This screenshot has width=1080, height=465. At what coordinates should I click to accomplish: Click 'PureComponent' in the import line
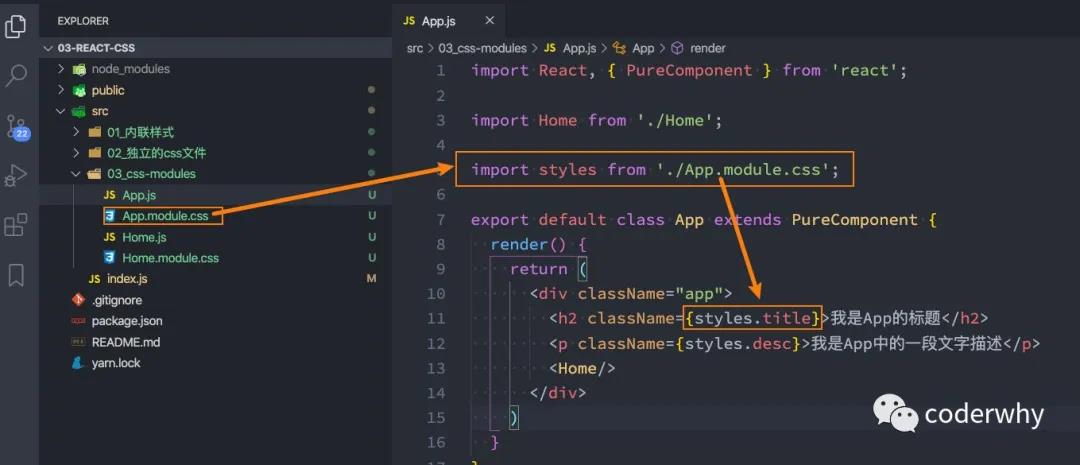point(689,70)
